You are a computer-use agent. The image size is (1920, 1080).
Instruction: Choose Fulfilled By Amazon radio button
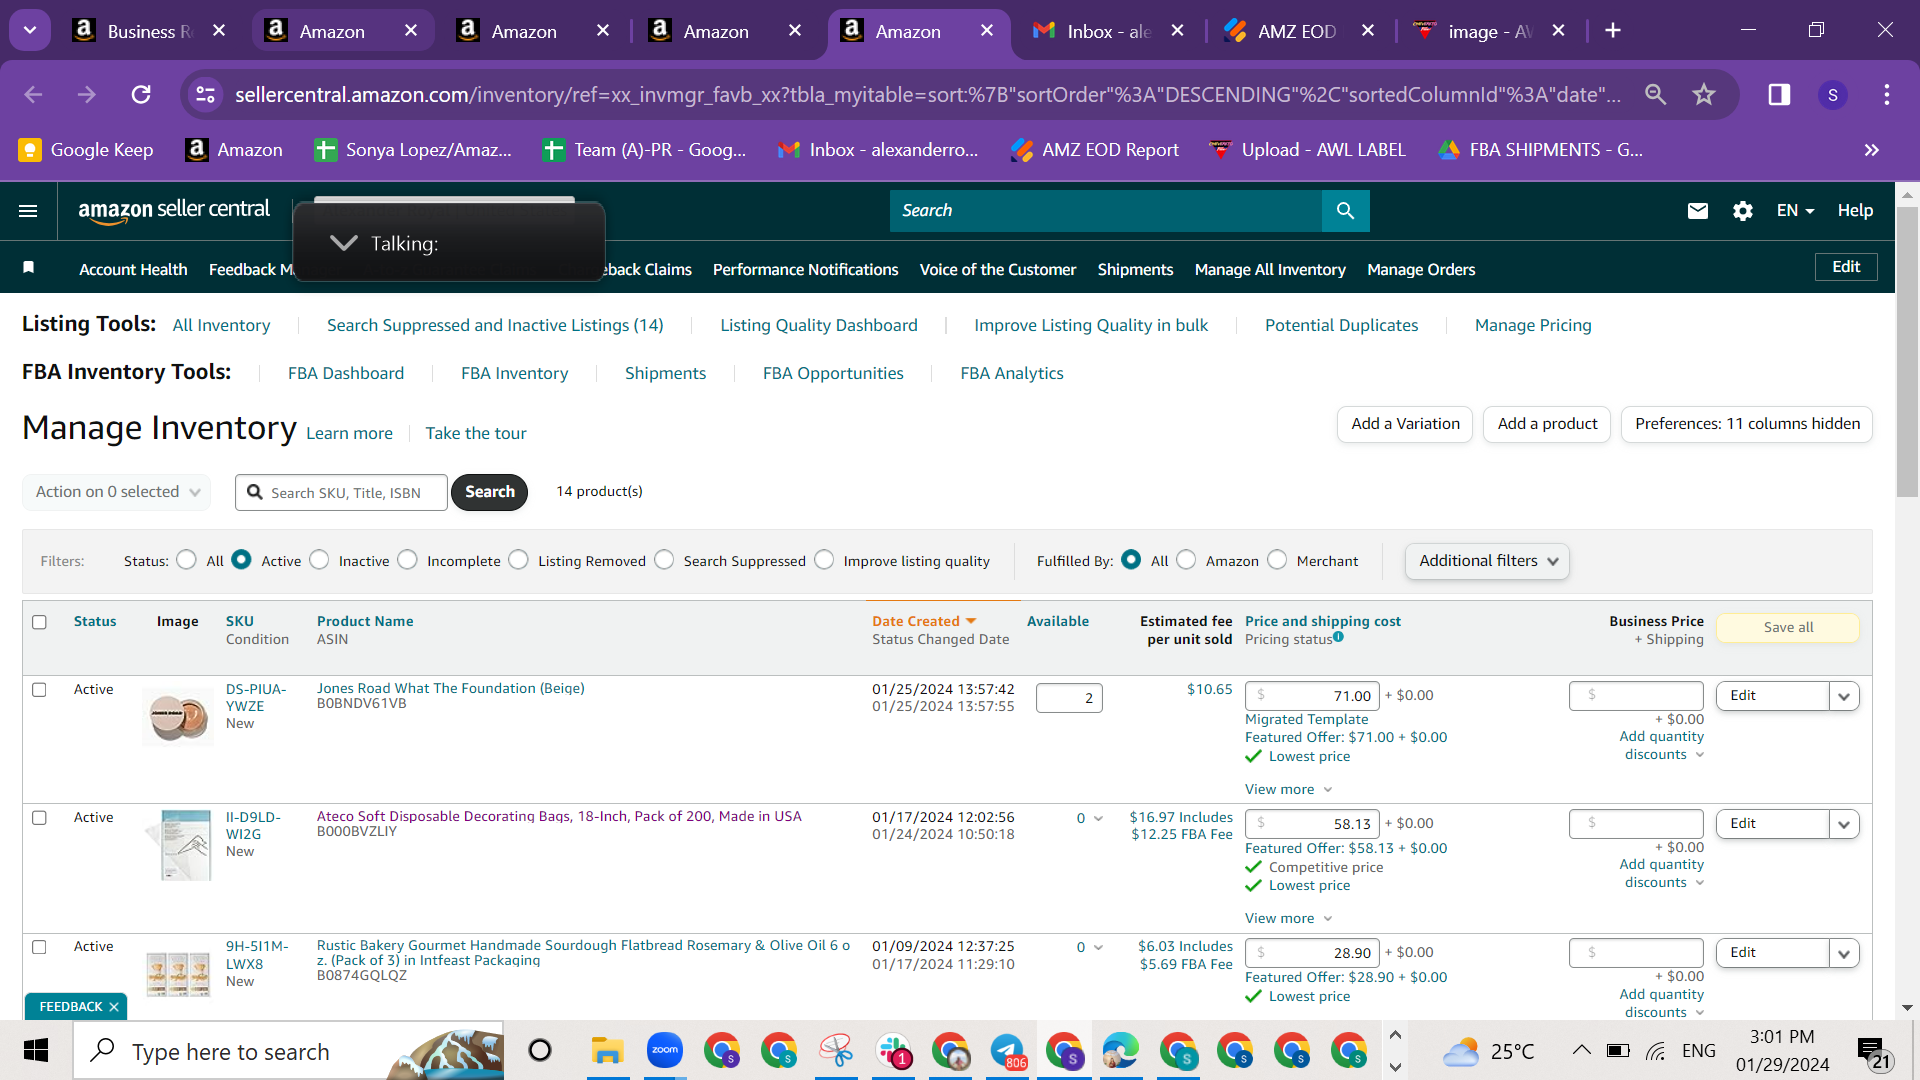click(x=1186, y=560)
